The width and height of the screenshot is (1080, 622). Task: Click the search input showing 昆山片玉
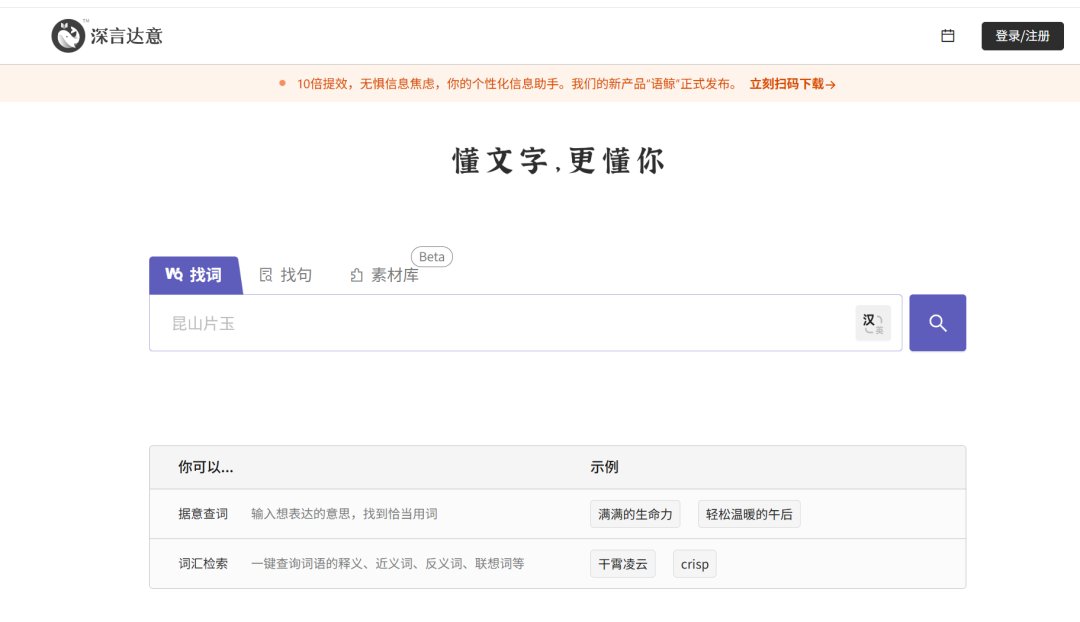(x=450, y=322)
